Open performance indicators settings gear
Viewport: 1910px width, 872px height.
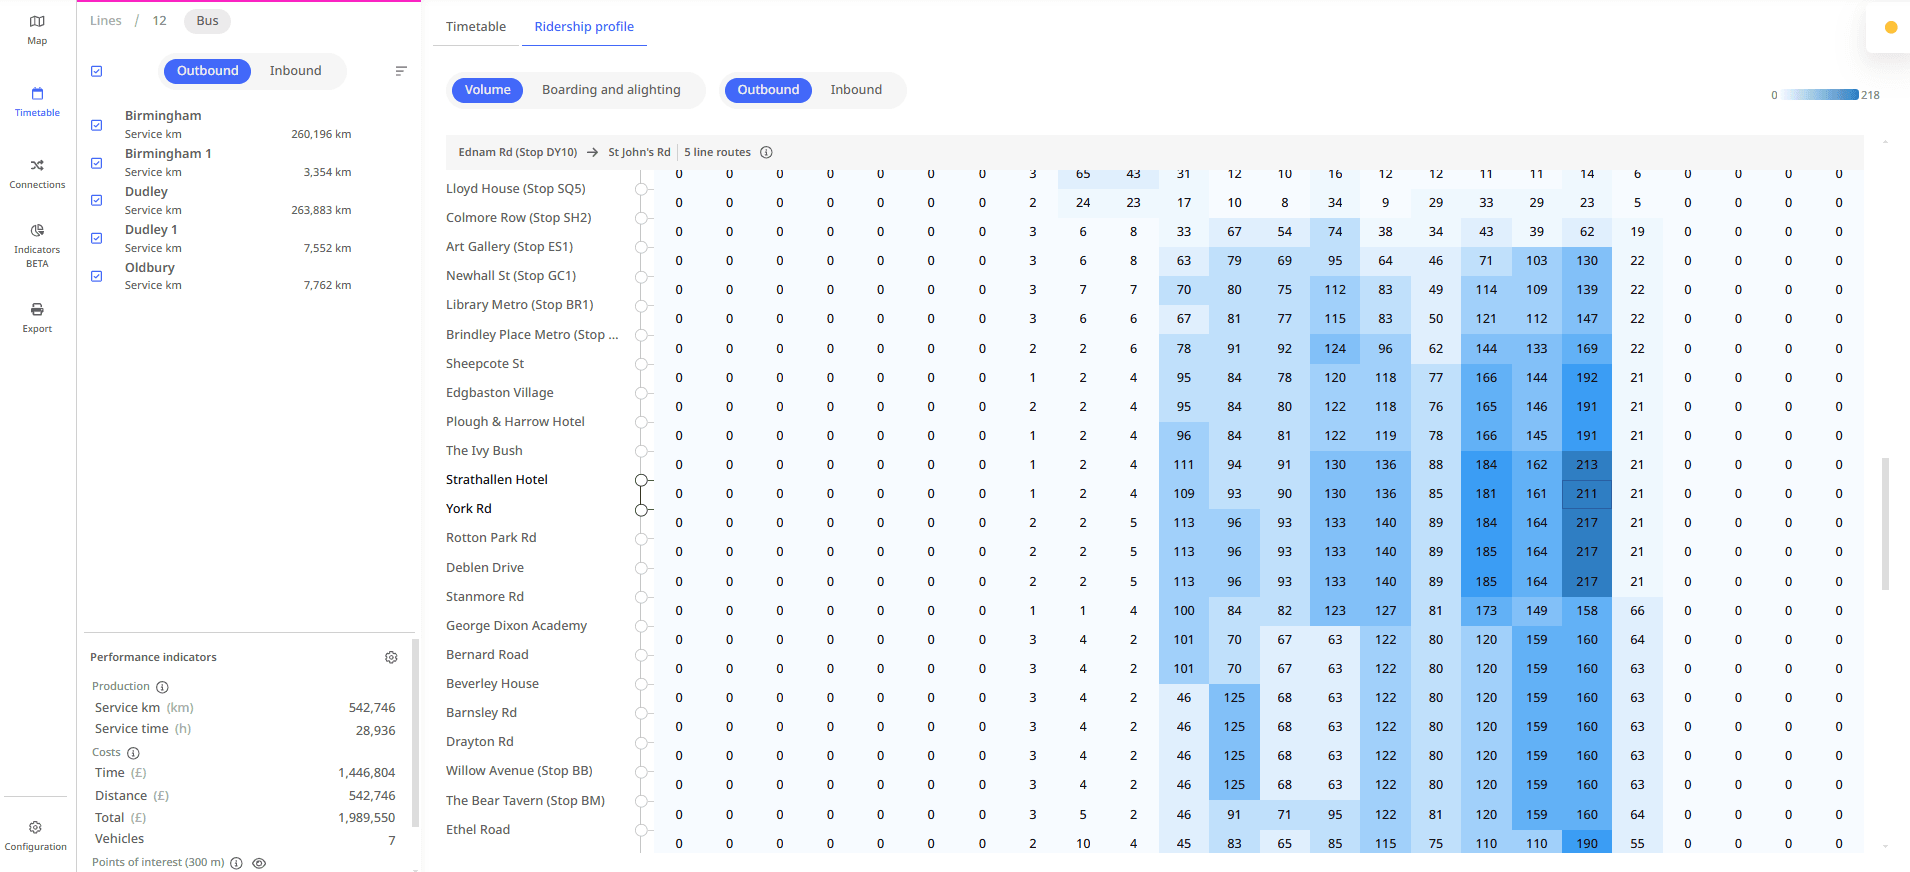[x=391, y=657]
